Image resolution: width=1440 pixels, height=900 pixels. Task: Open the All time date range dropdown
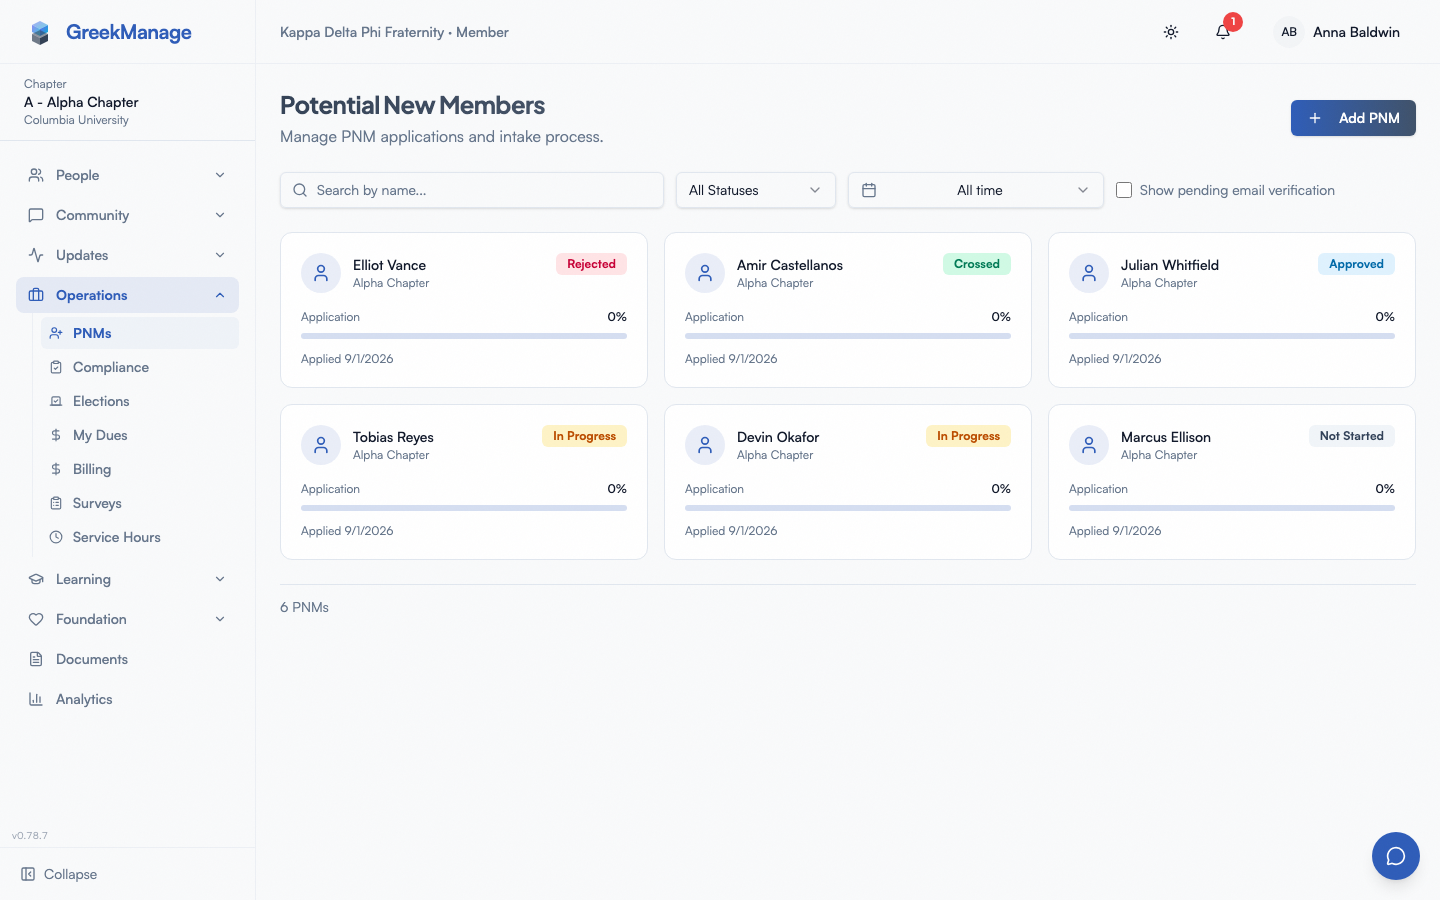[976, 190]
